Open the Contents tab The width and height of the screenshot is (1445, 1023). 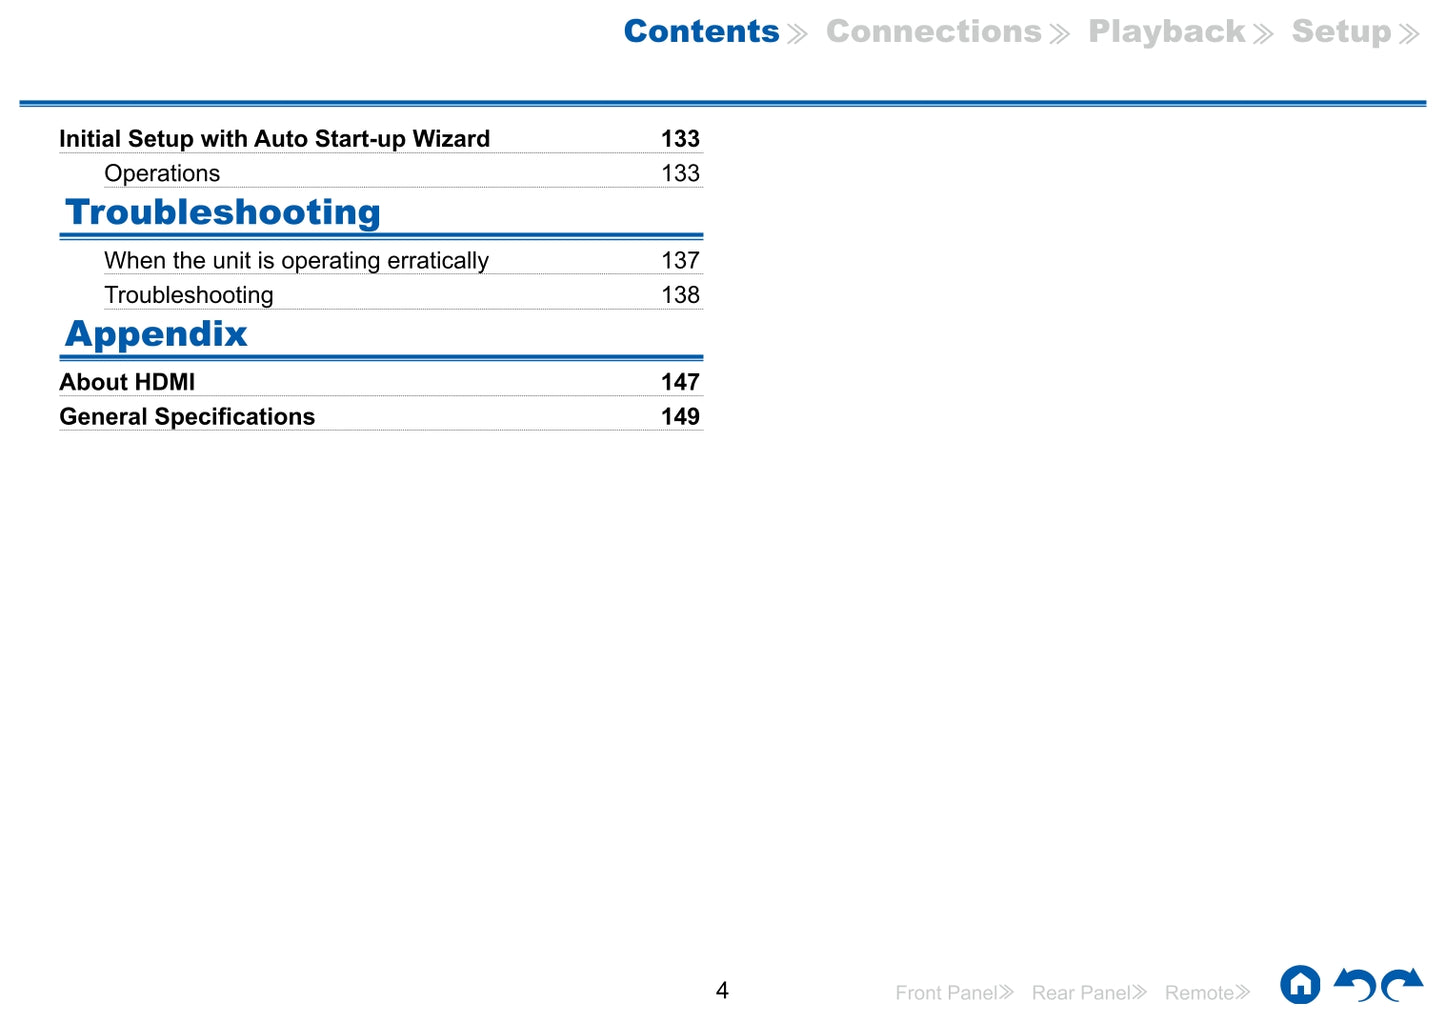(x=702, y=32)
